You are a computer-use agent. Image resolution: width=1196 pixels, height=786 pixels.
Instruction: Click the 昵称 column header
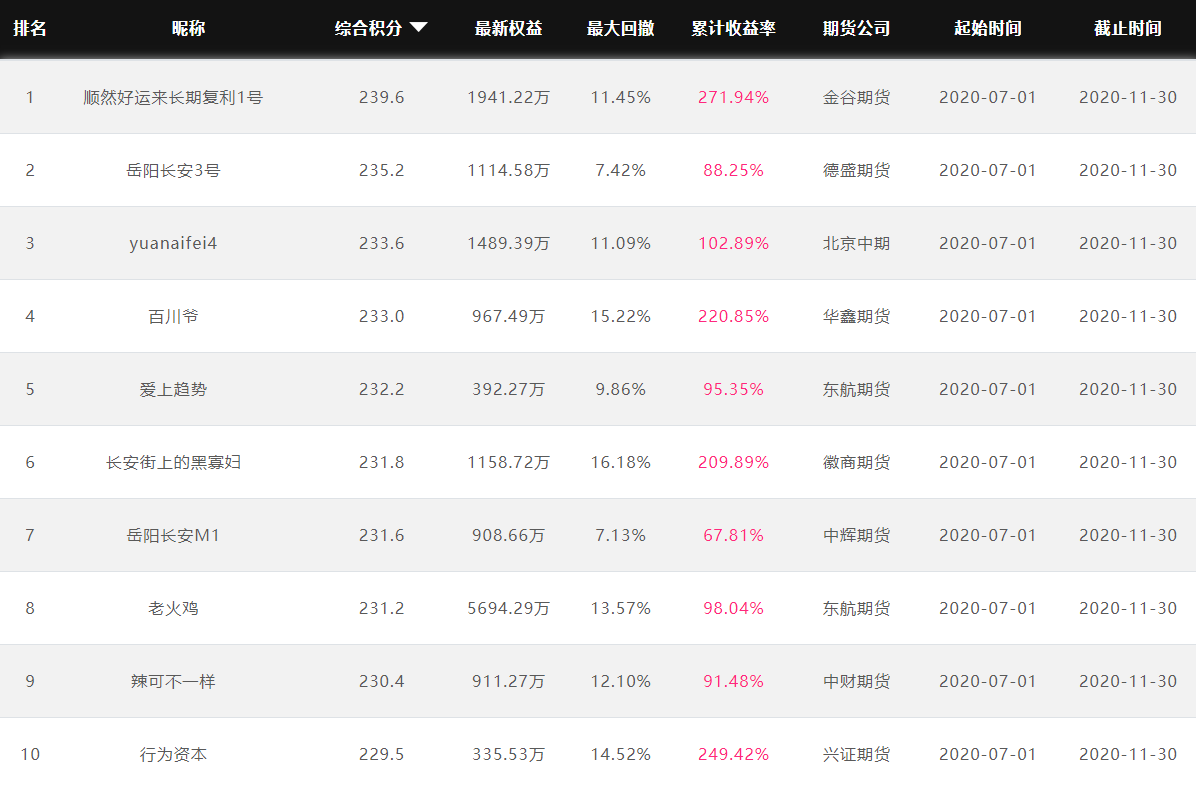click(188, 28)
